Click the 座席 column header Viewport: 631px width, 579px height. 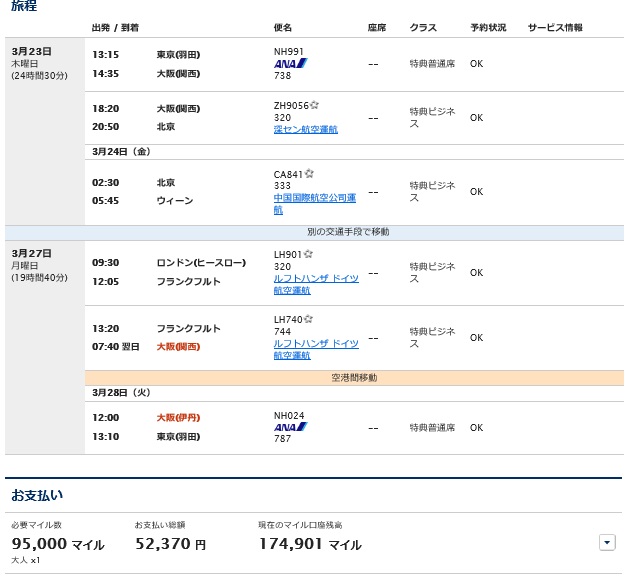click(x=377, y=28)
